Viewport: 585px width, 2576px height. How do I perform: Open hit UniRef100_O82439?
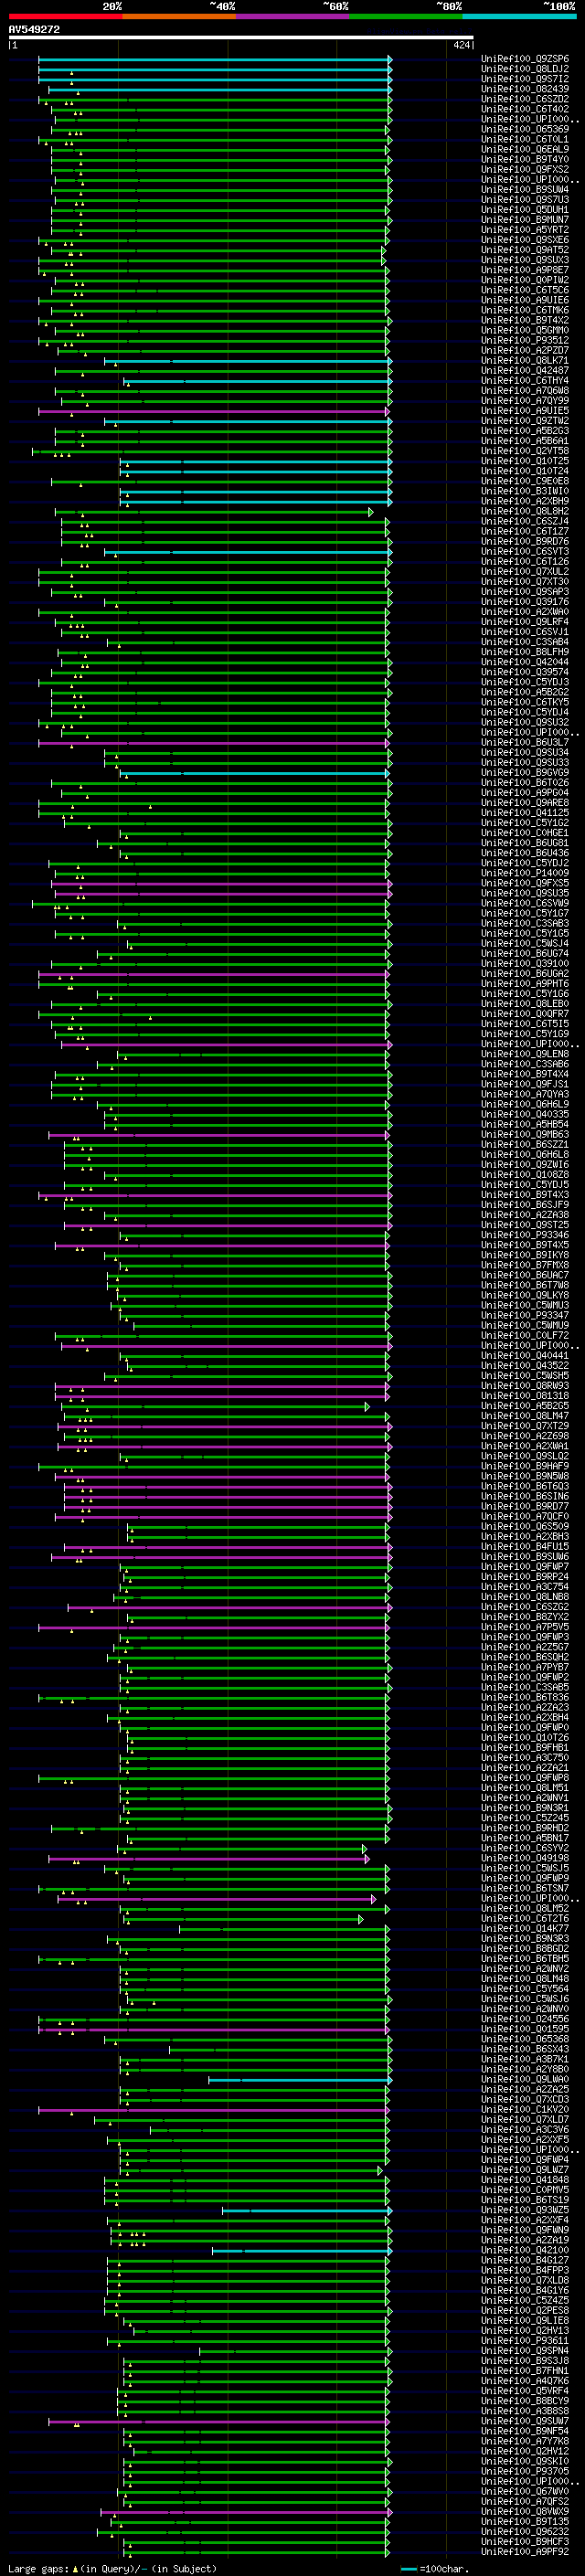tap(525, 89)
